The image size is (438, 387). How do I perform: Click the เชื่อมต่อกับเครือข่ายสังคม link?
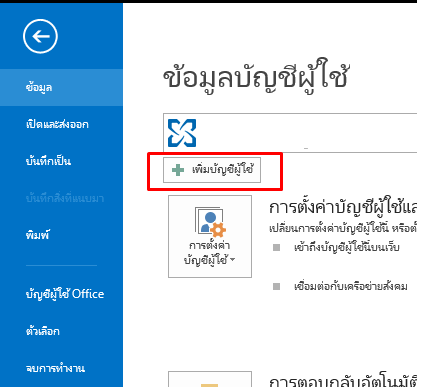click(x=351, y=287)
